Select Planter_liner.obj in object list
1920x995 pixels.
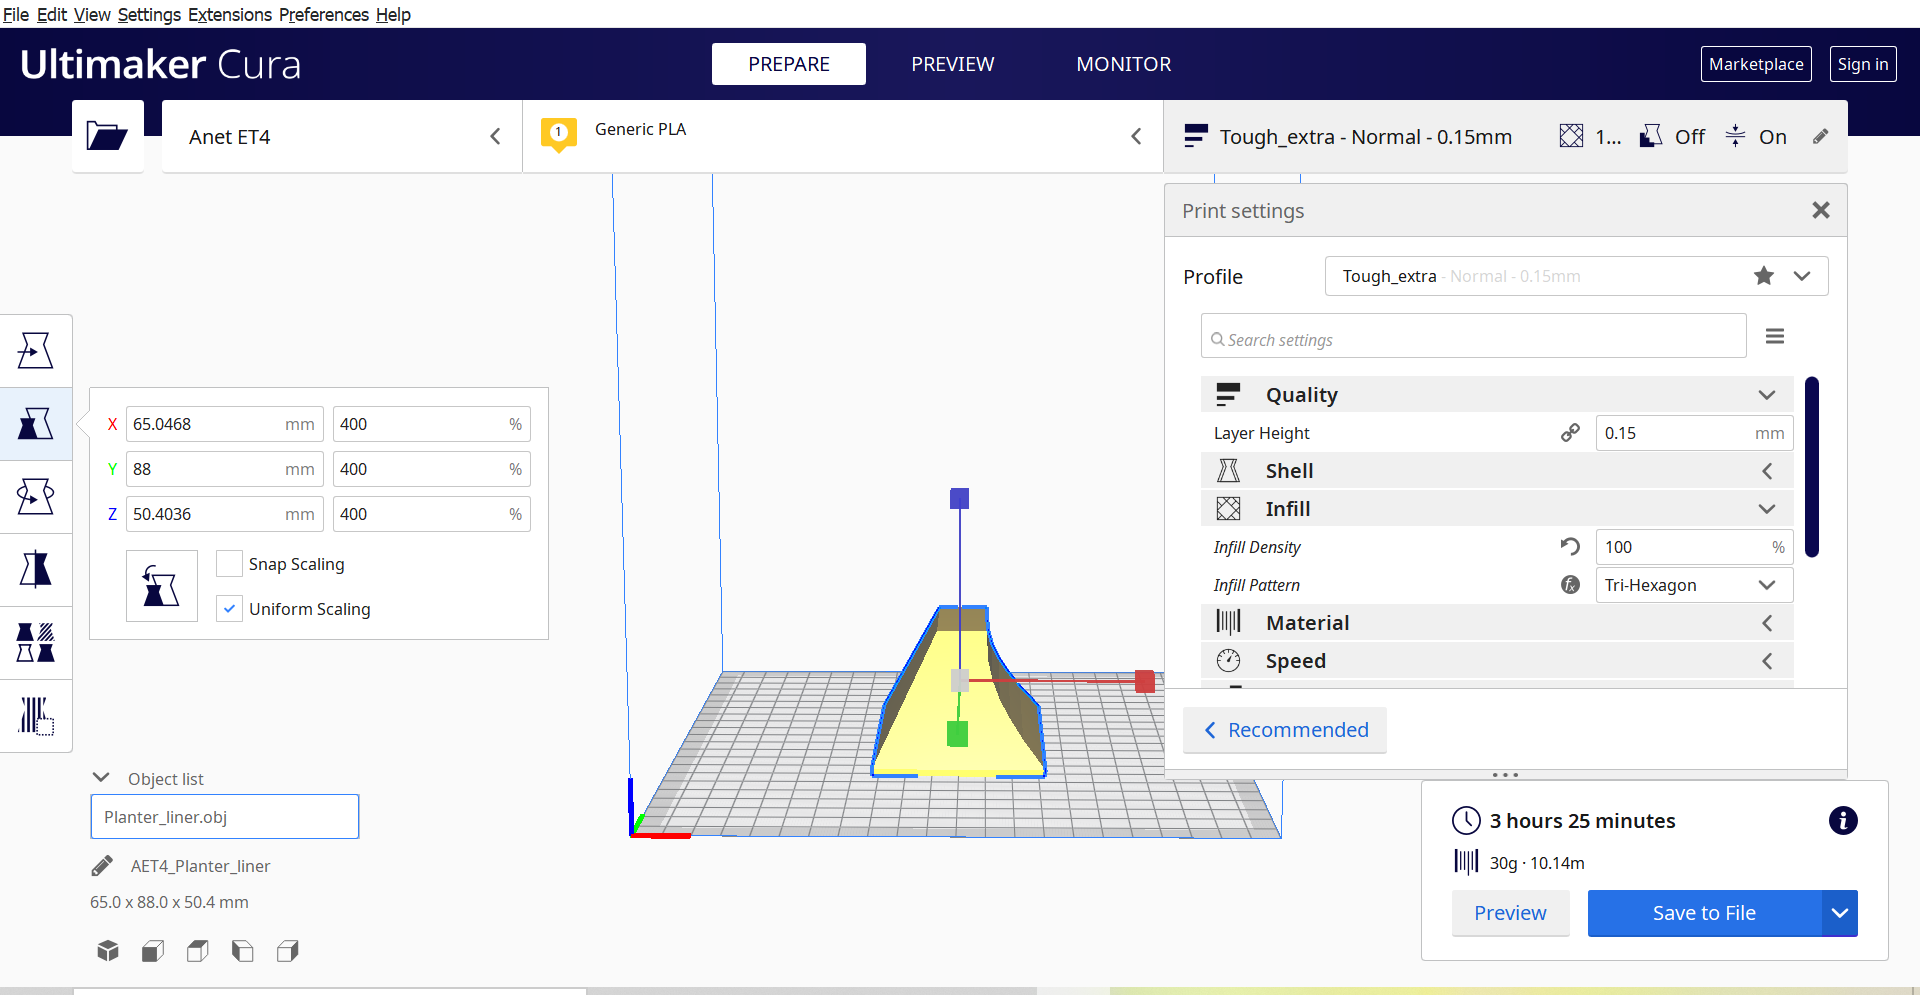tap(224, 817)
